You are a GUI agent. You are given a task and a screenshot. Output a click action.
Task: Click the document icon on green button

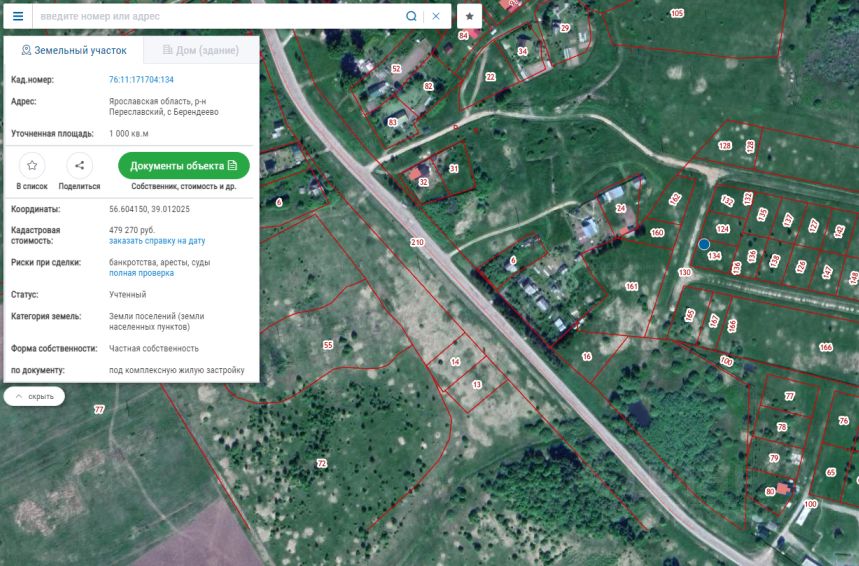tap(232, 165)
